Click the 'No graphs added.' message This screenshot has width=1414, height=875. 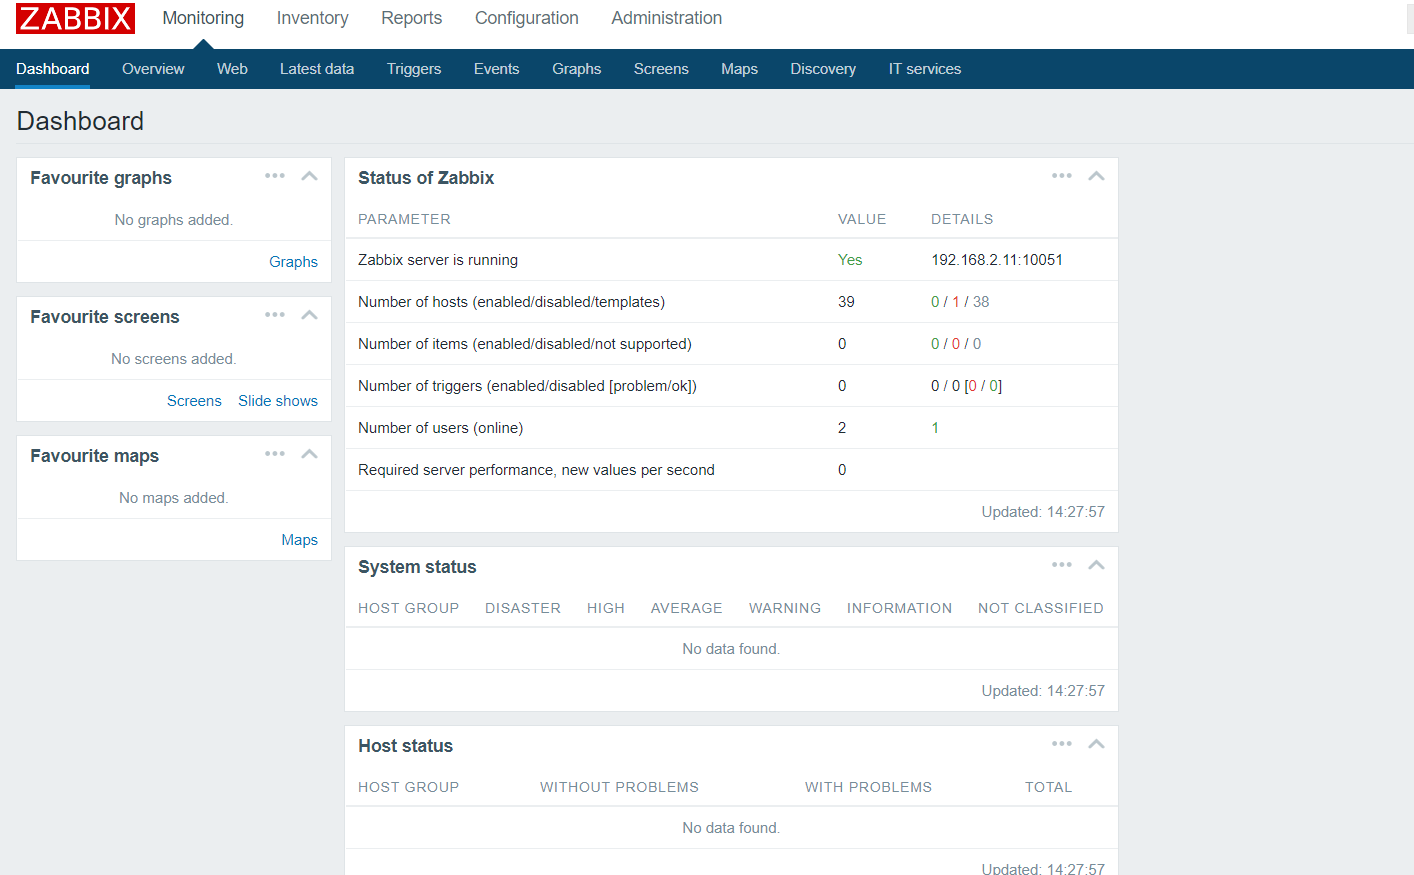tap(174, 220)
